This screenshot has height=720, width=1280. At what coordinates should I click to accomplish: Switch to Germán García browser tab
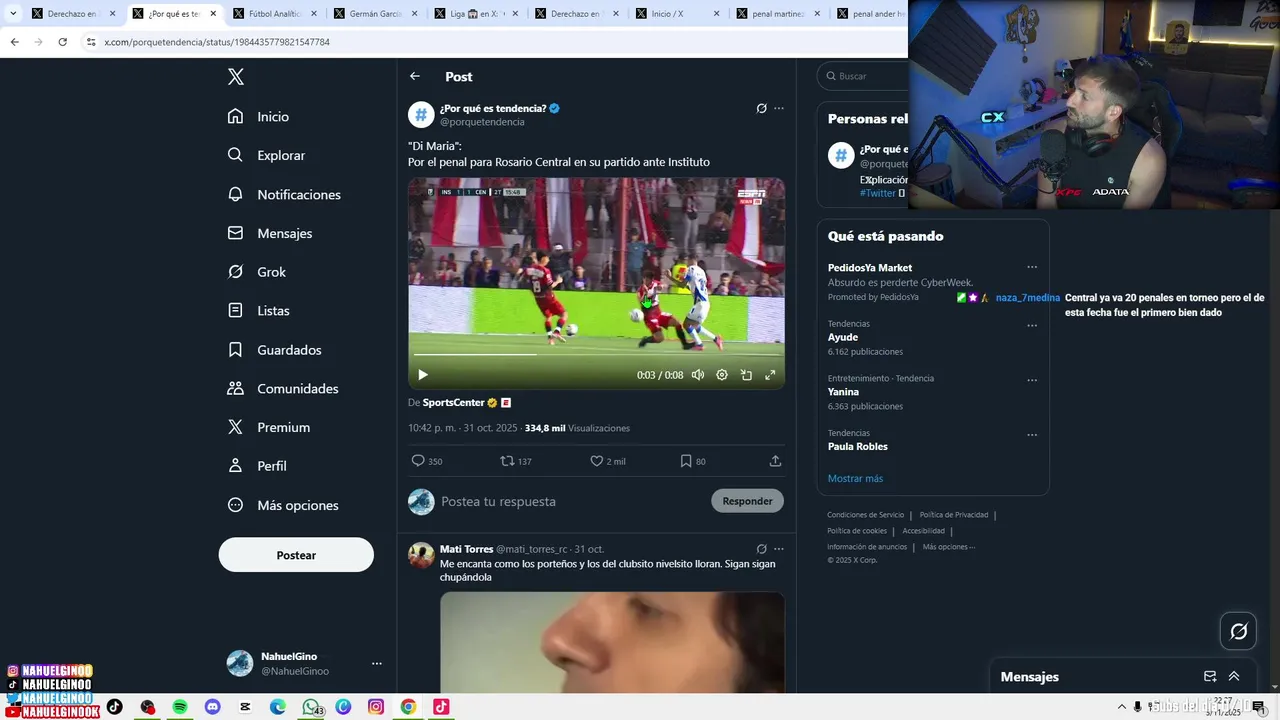tap(374, 14)
